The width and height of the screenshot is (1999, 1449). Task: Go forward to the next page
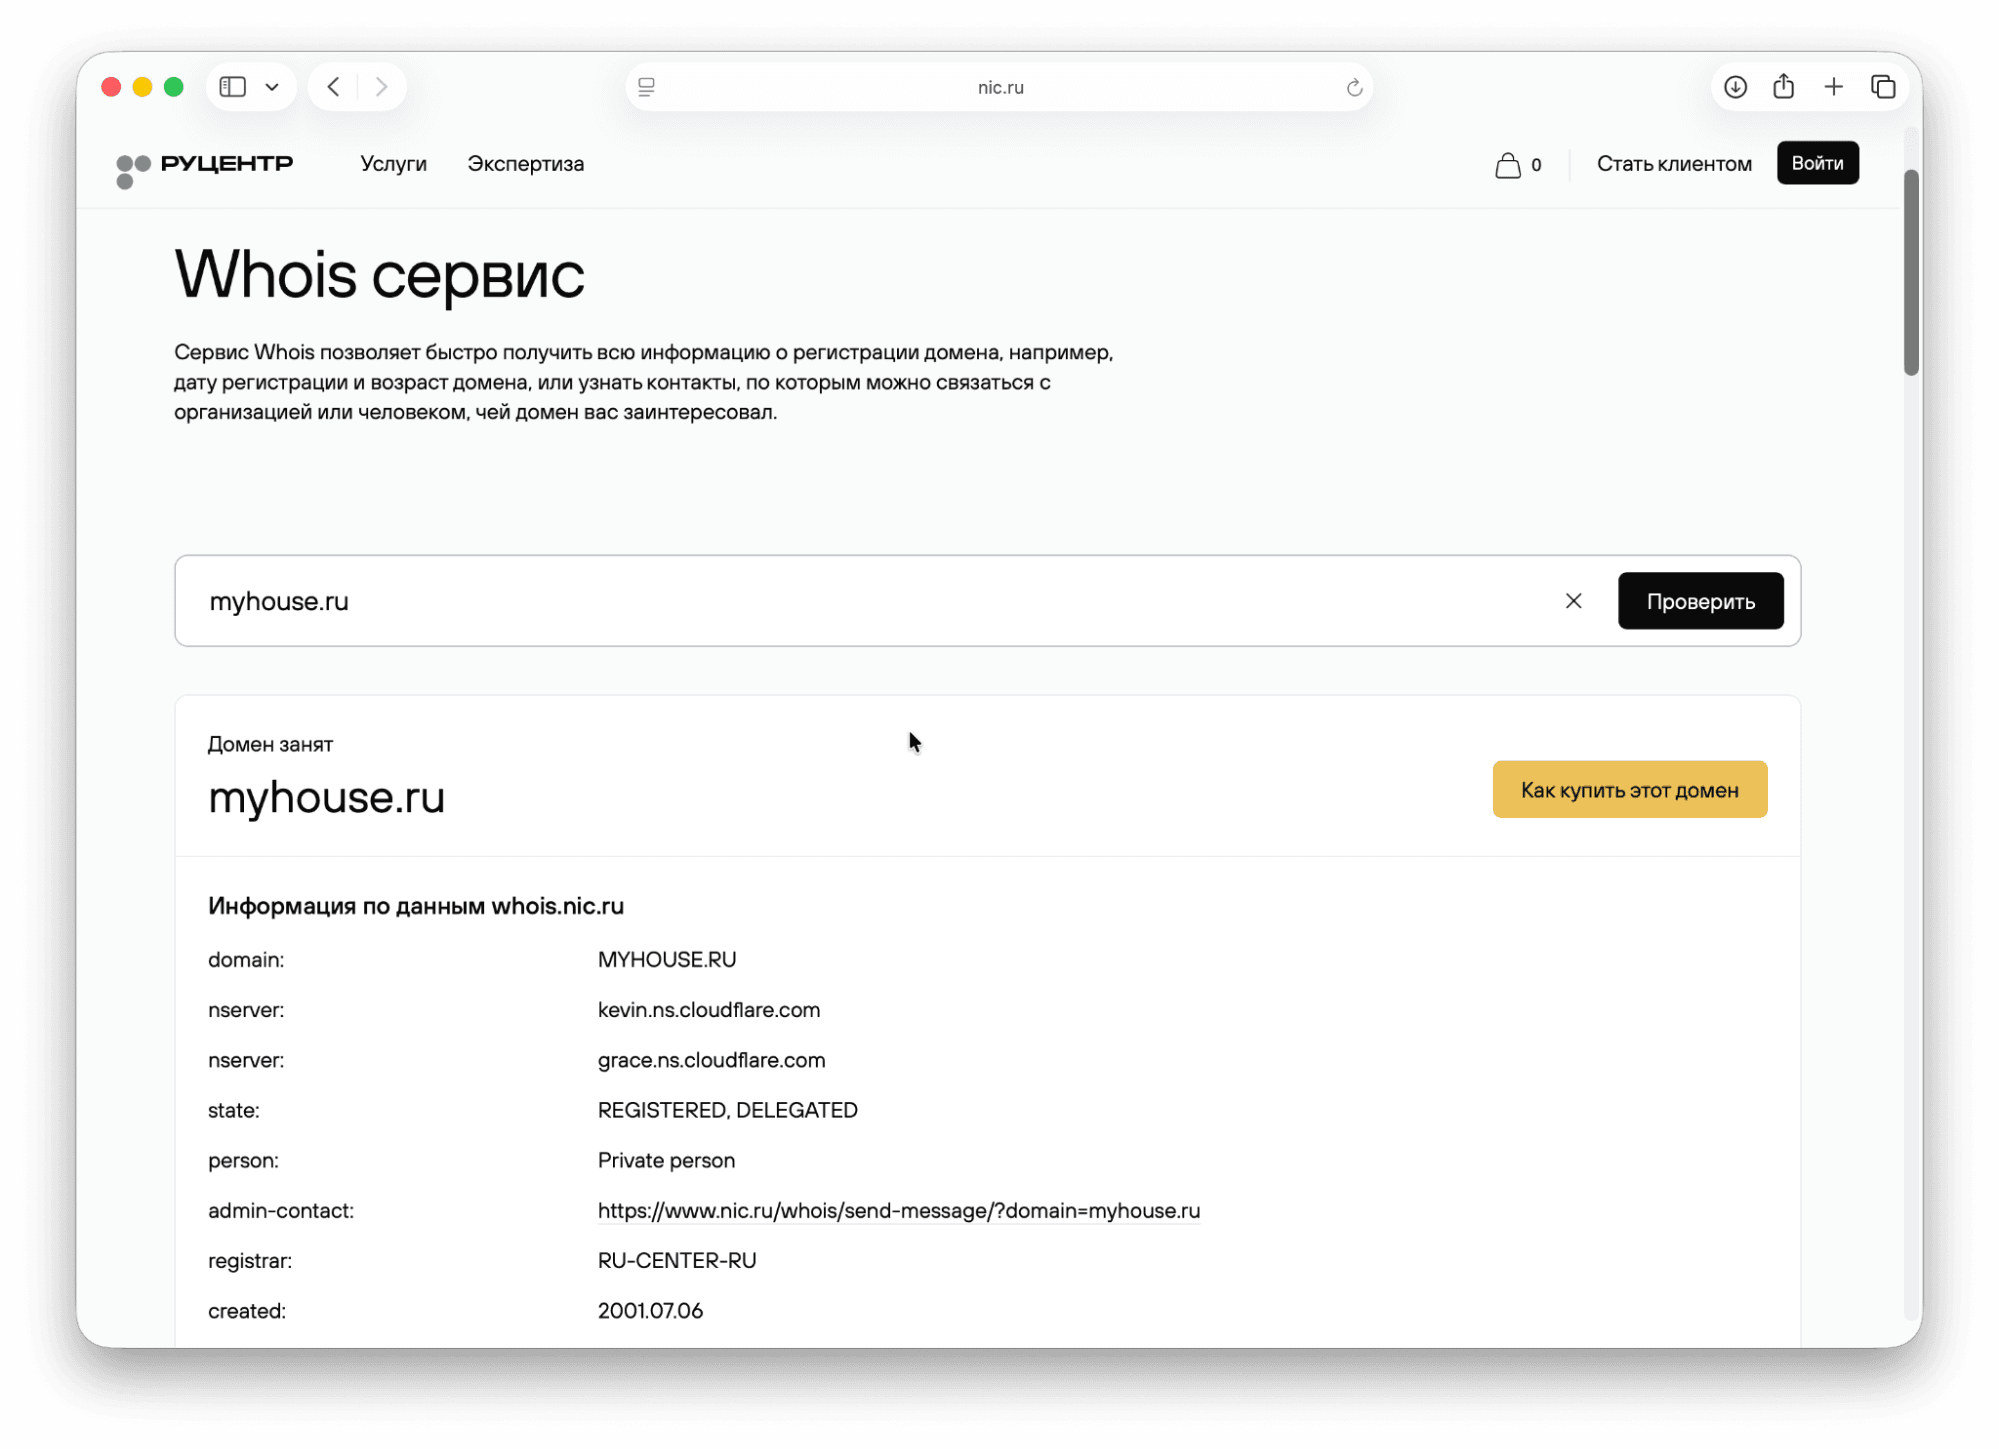pyautogui.click(x=381, y=87)
